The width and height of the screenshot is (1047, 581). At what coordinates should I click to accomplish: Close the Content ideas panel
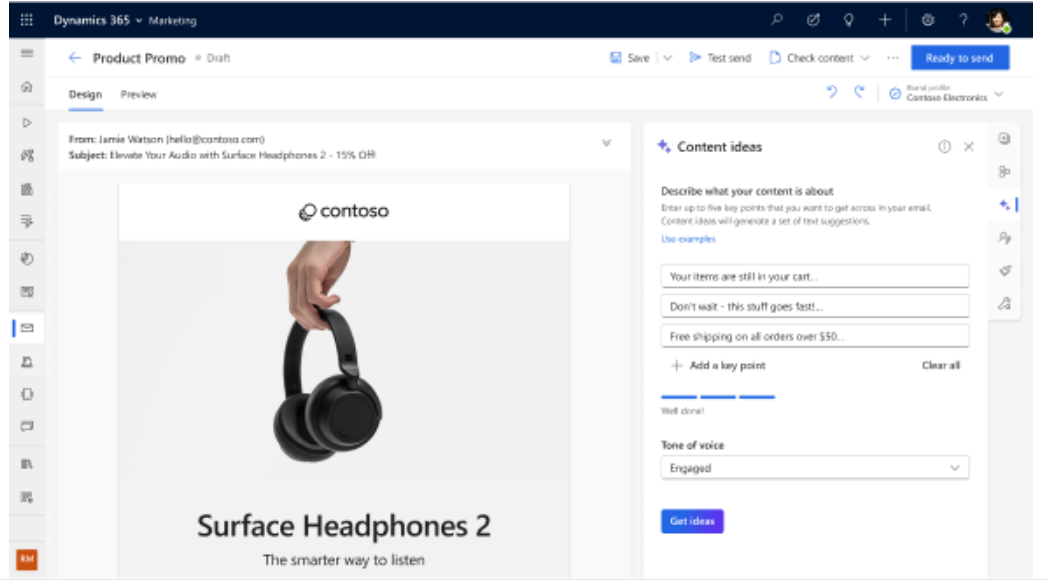(x=969, y=147)
